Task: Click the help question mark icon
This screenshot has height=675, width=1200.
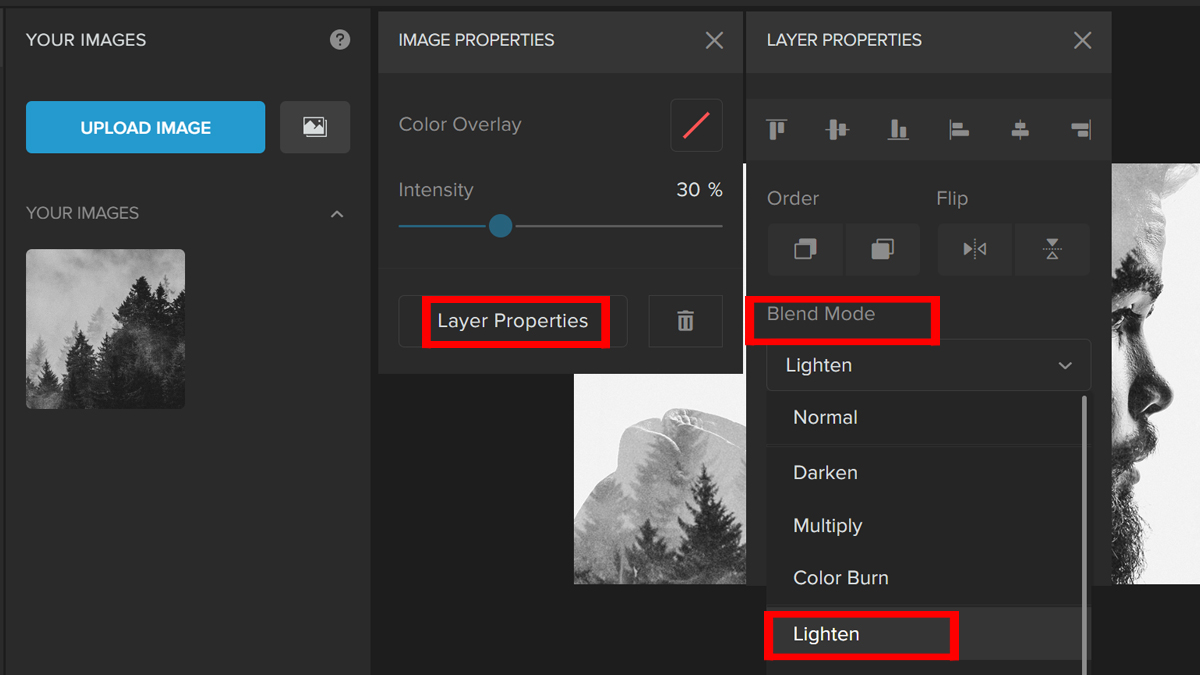Action: click(x=340, y=40)
